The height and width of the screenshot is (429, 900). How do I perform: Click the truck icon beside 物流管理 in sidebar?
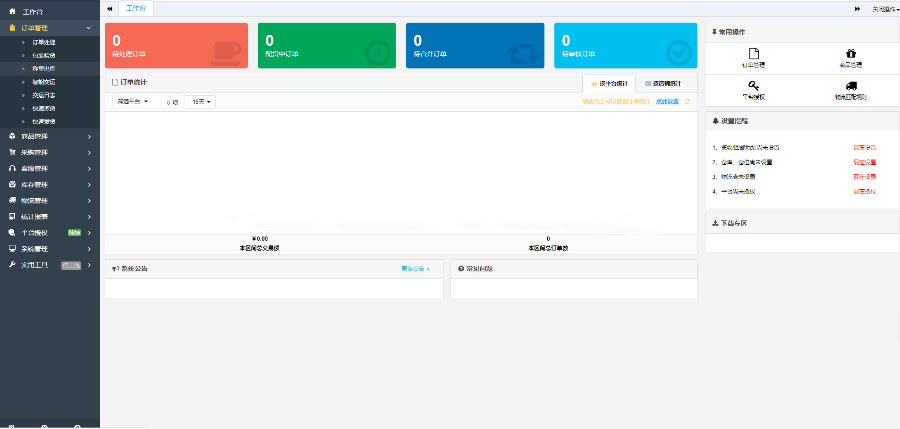click(x=12, y=200)
